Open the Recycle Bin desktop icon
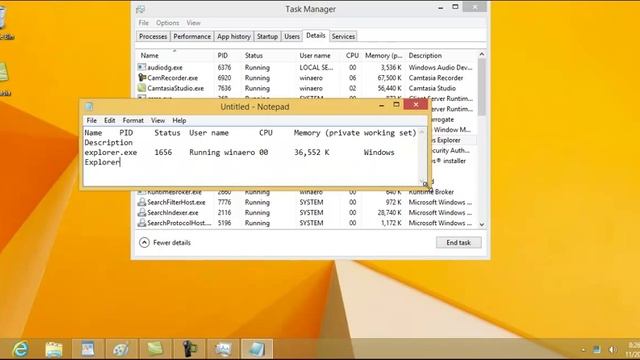This screenshot has height=360, width=640. (5, 22)
